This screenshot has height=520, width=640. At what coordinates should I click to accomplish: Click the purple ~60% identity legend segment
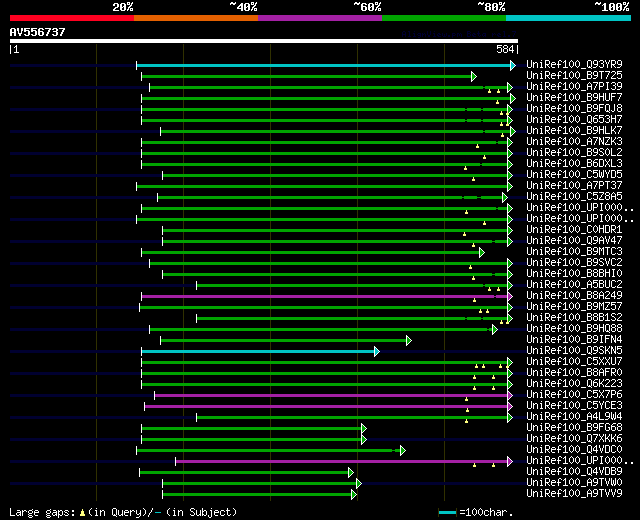point(320,18)
